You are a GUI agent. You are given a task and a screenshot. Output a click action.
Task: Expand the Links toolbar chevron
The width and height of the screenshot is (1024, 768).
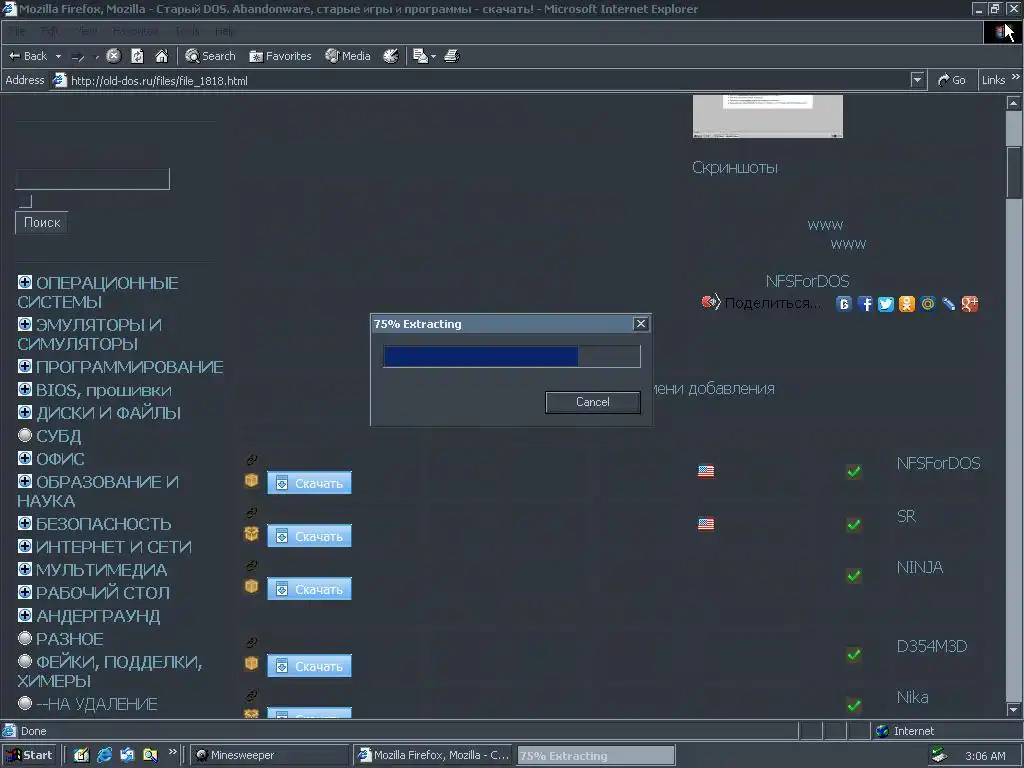point(1016,77)
